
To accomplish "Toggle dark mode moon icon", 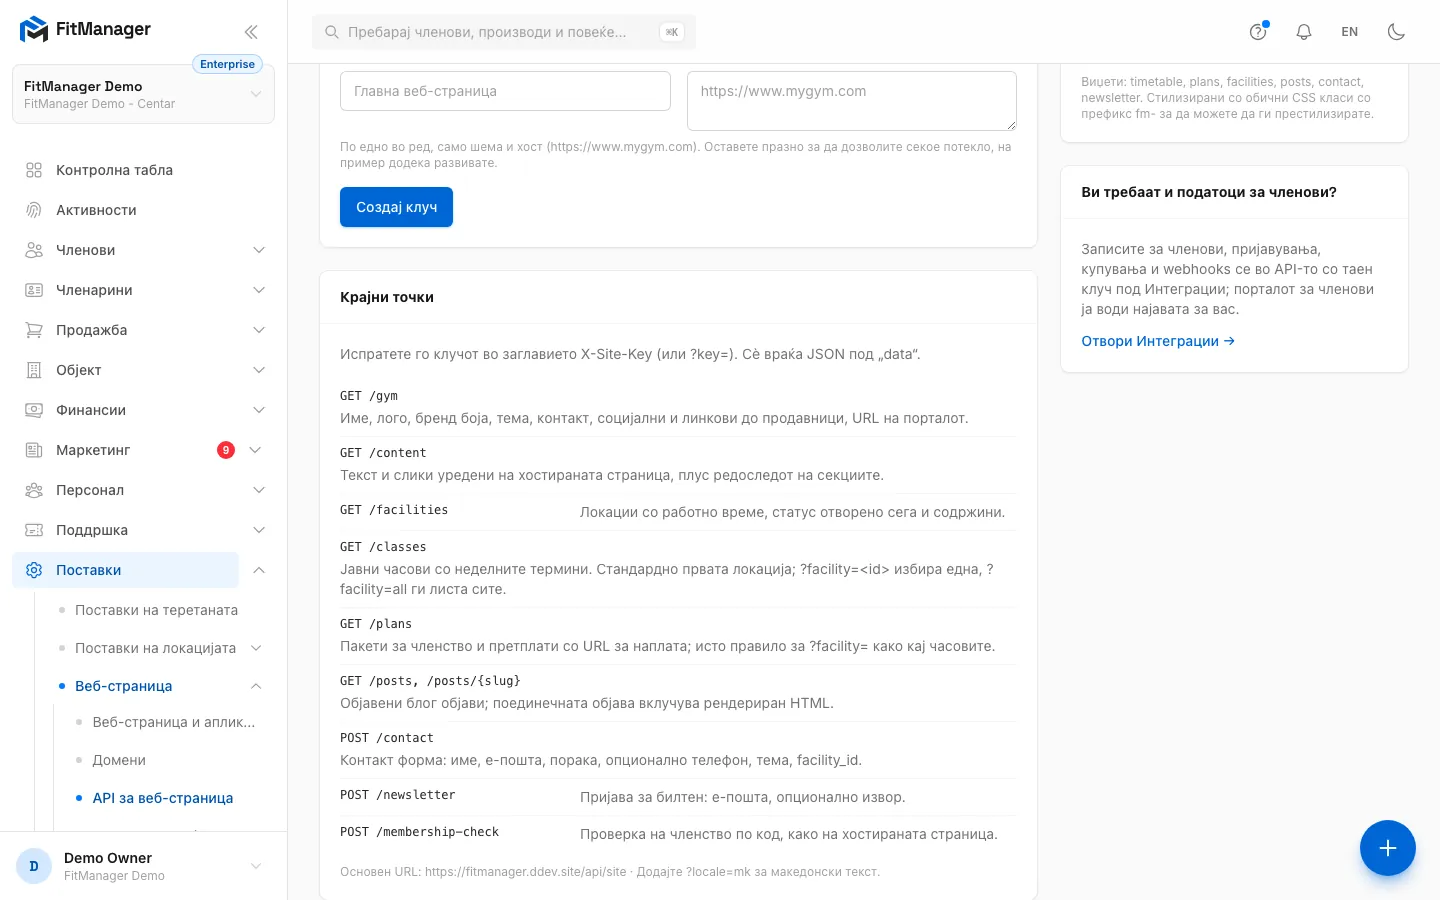I will click(x=1396, y=32).
